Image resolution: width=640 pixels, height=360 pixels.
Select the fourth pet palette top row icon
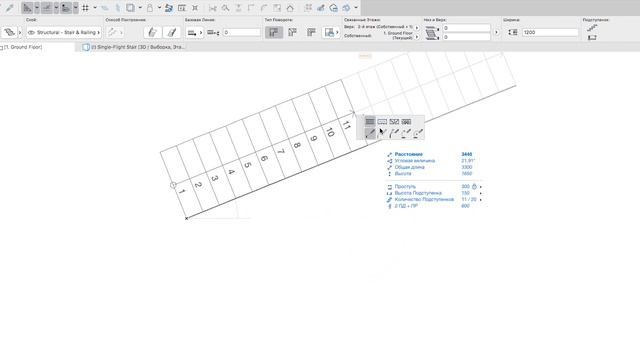407,122
